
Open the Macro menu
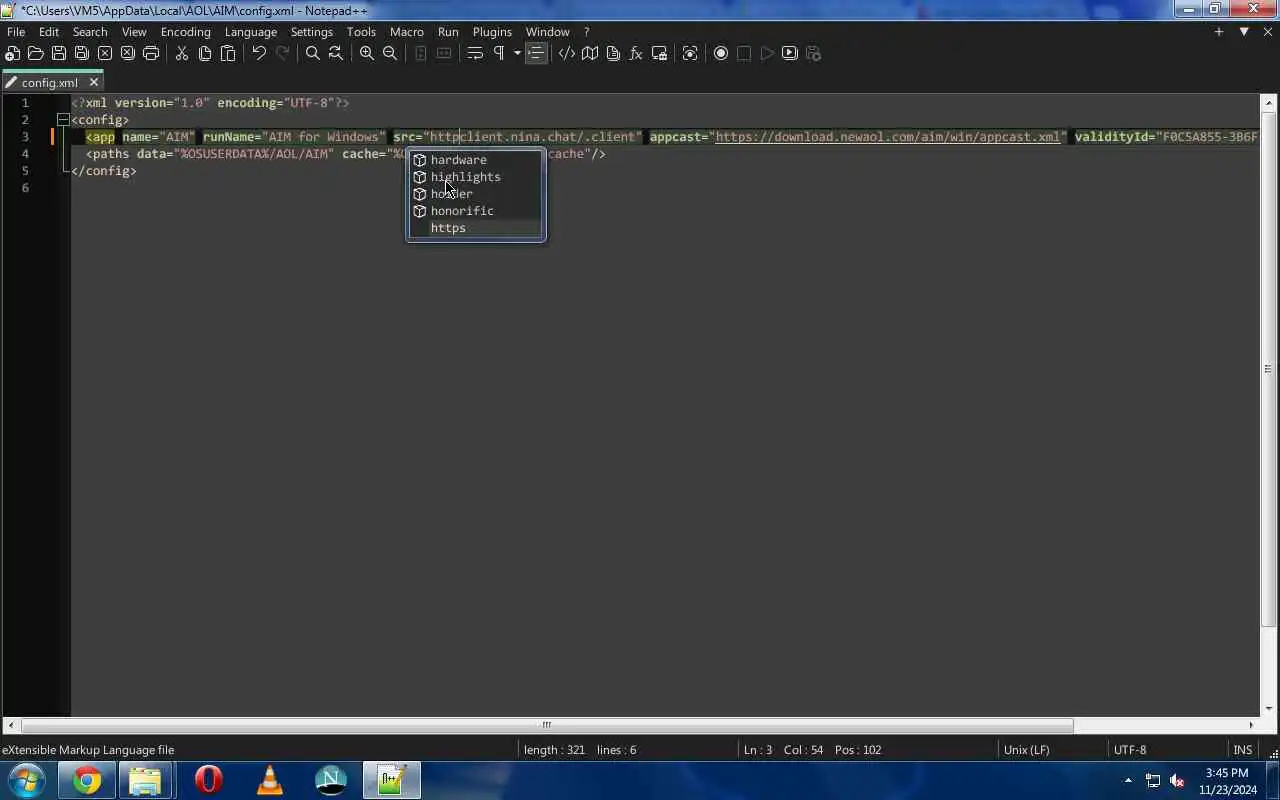[x=407, y=31]
